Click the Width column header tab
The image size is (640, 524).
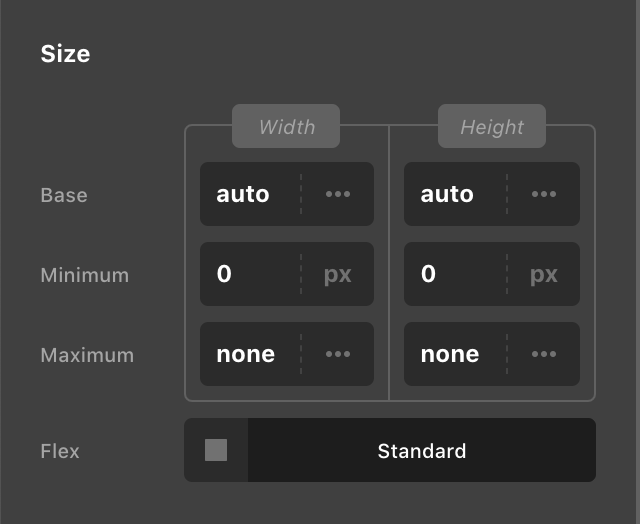pyautogui.click(x=286, y=126)
